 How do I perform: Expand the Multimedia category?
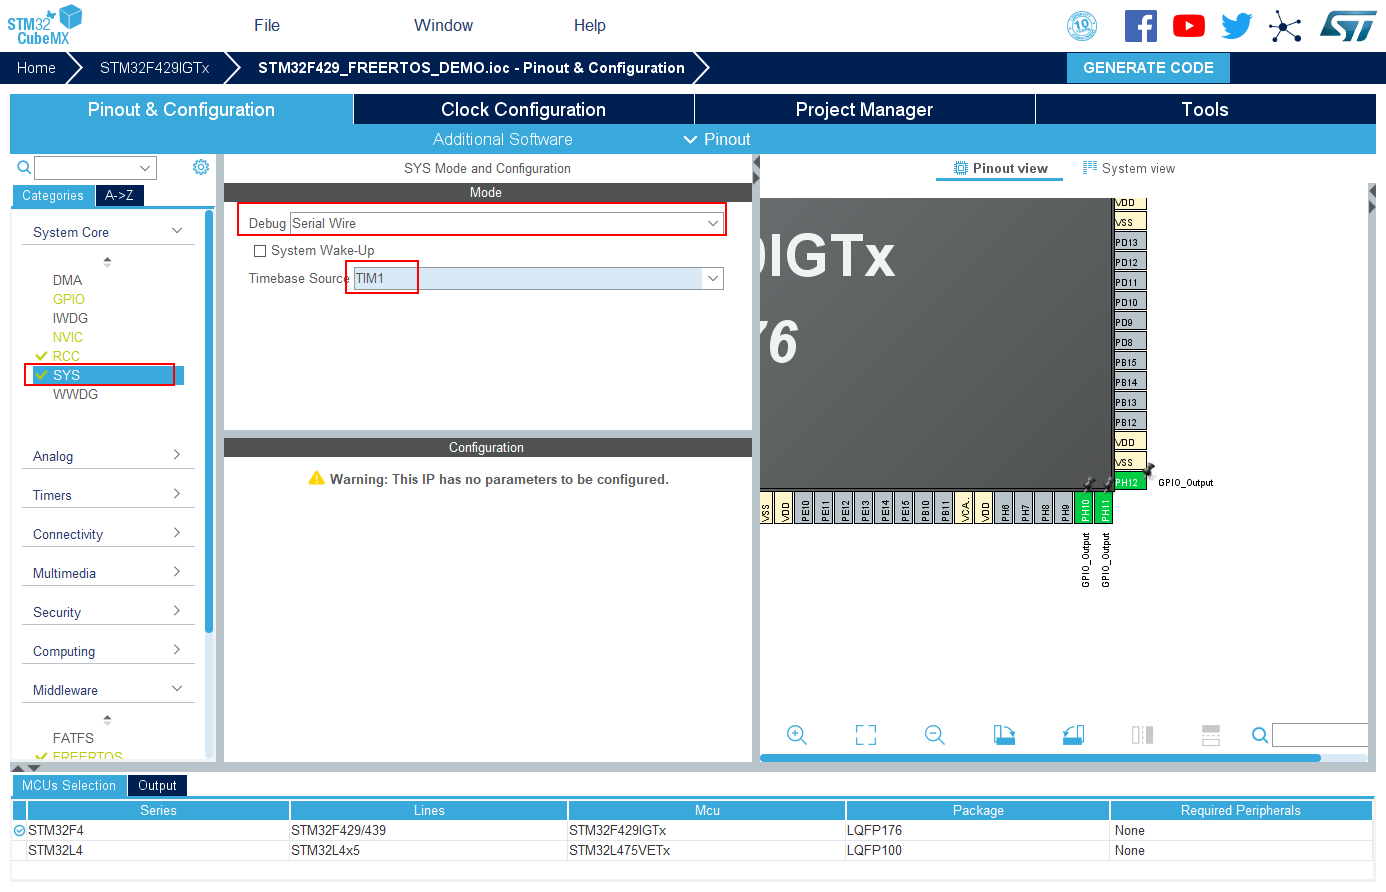pyautogui.click(x=108, y=573)
